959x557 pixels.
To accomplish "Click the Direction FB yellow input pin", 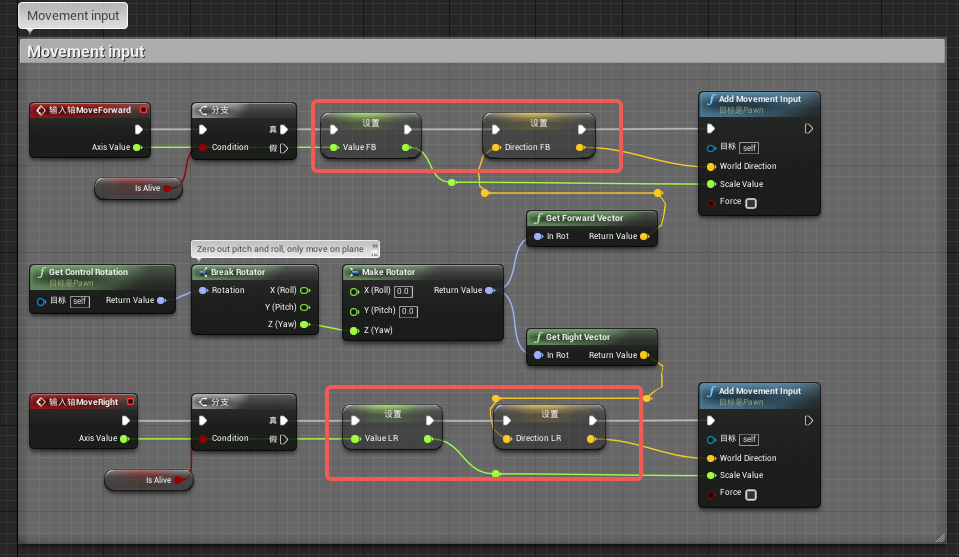I will pyautogui.click(x=496, y=147).
